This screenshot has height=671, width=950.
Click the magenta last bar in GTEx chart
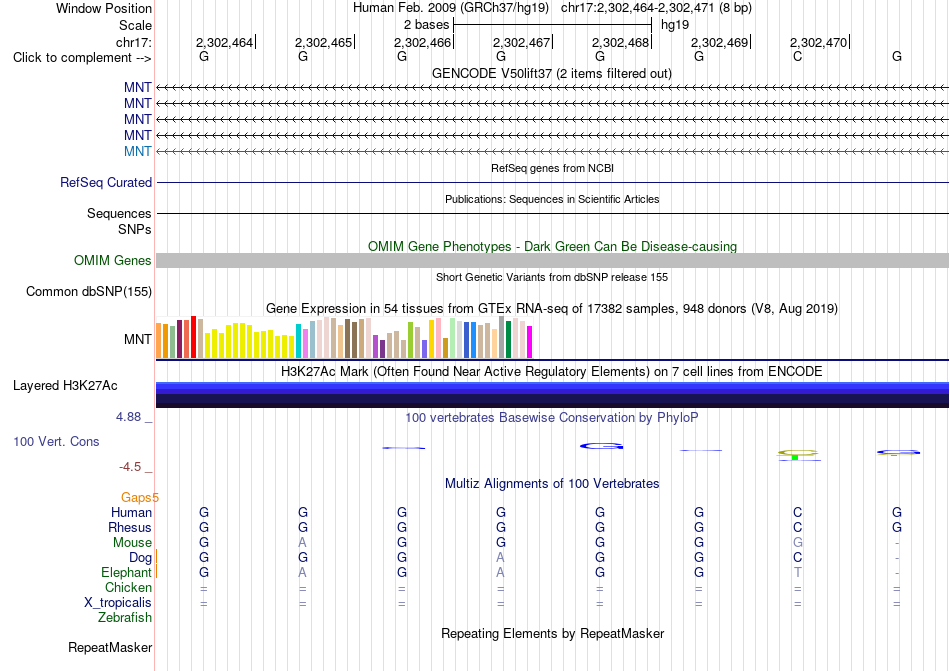(530, 342)
